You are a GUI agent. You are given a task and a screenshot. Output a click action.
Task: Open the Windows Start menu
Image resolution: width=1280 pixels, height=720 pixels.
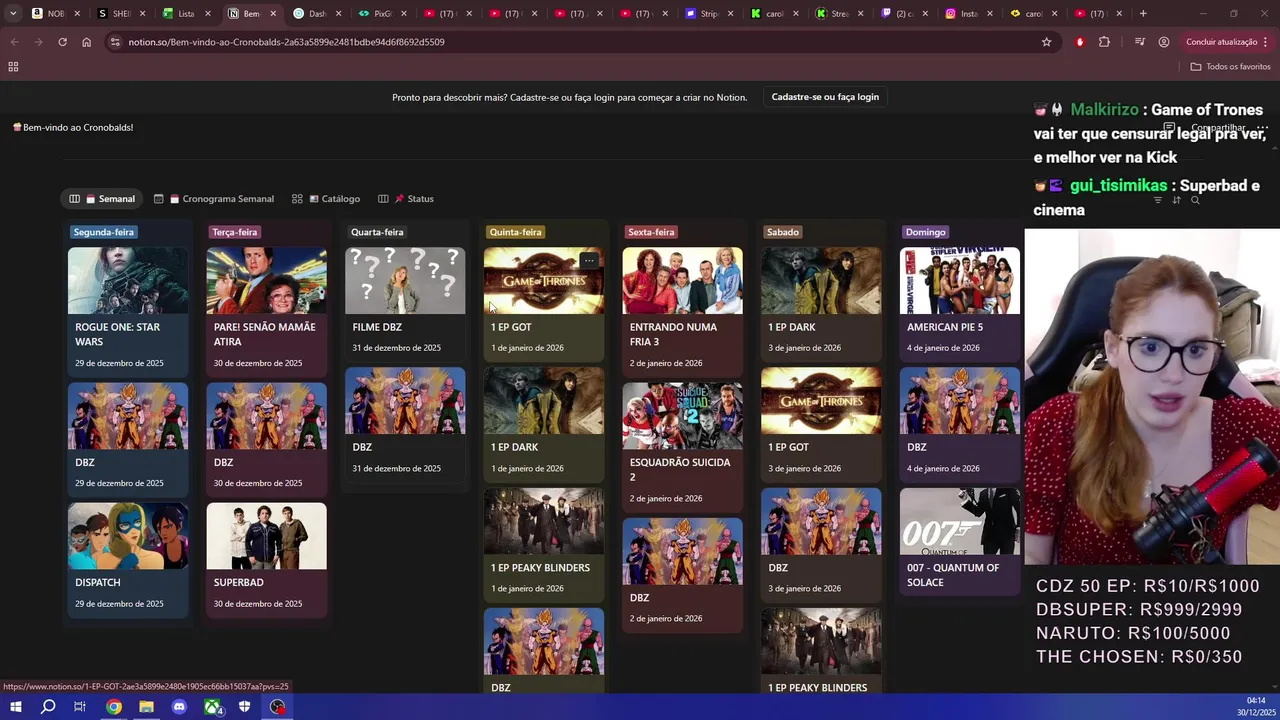pos(15,707)
